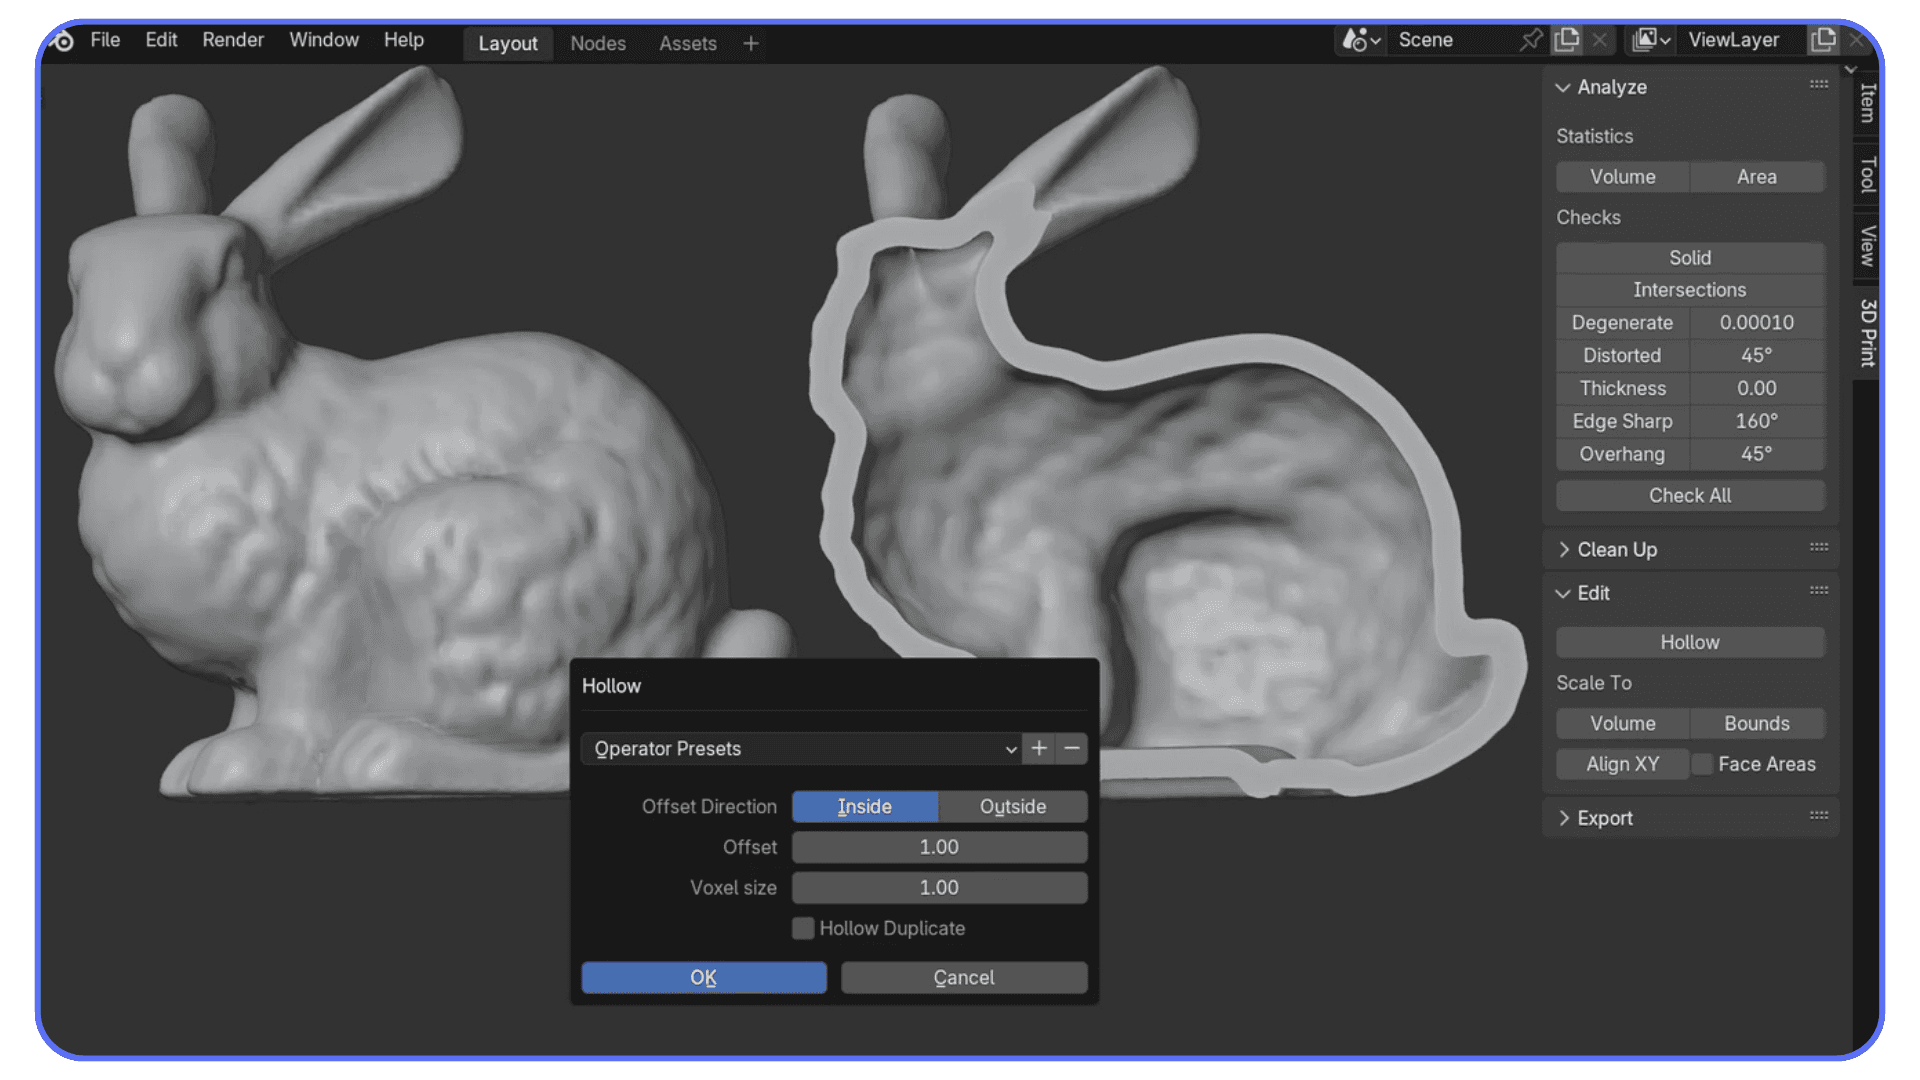Click Scale To Bounds button
The width and height of the screenshot is (1920, 1080).
[x=1757, y=723]
